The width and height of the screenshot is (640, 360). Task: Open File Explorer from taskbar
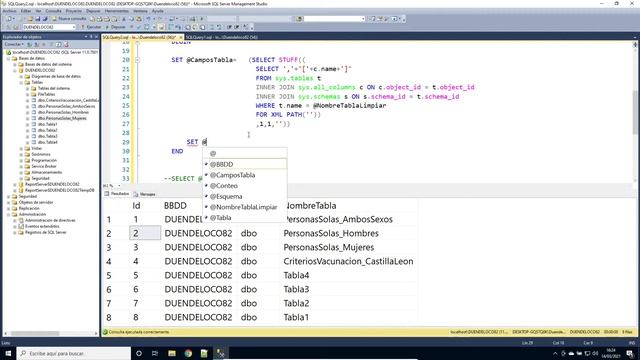pyautogui.click(x=172, y=353)
